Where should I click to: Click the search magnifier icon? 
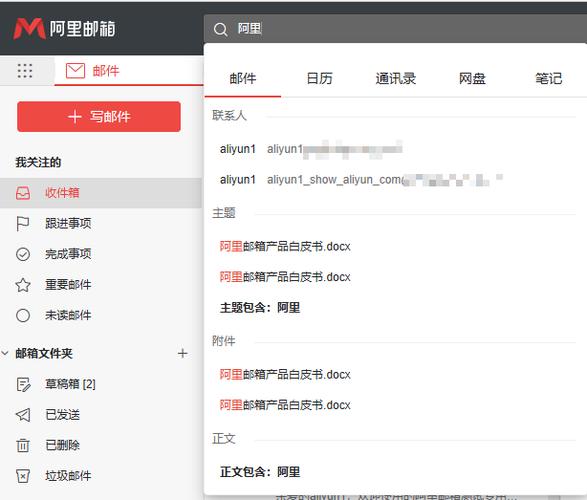(x=220, y=29)
